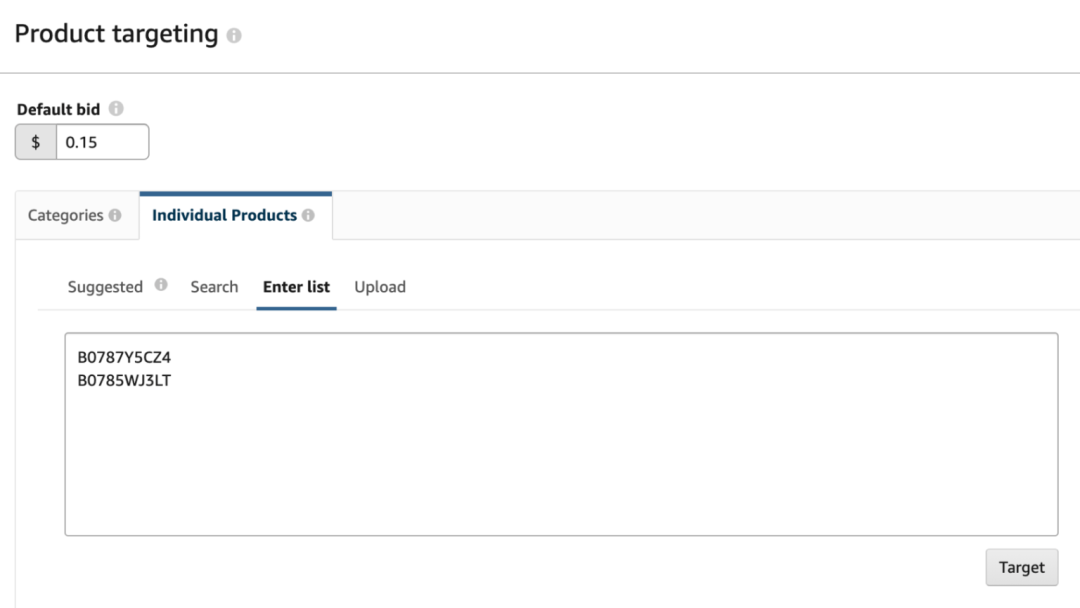
Task: Click info icon next to Suggested
Action: [x=161, y=285]
